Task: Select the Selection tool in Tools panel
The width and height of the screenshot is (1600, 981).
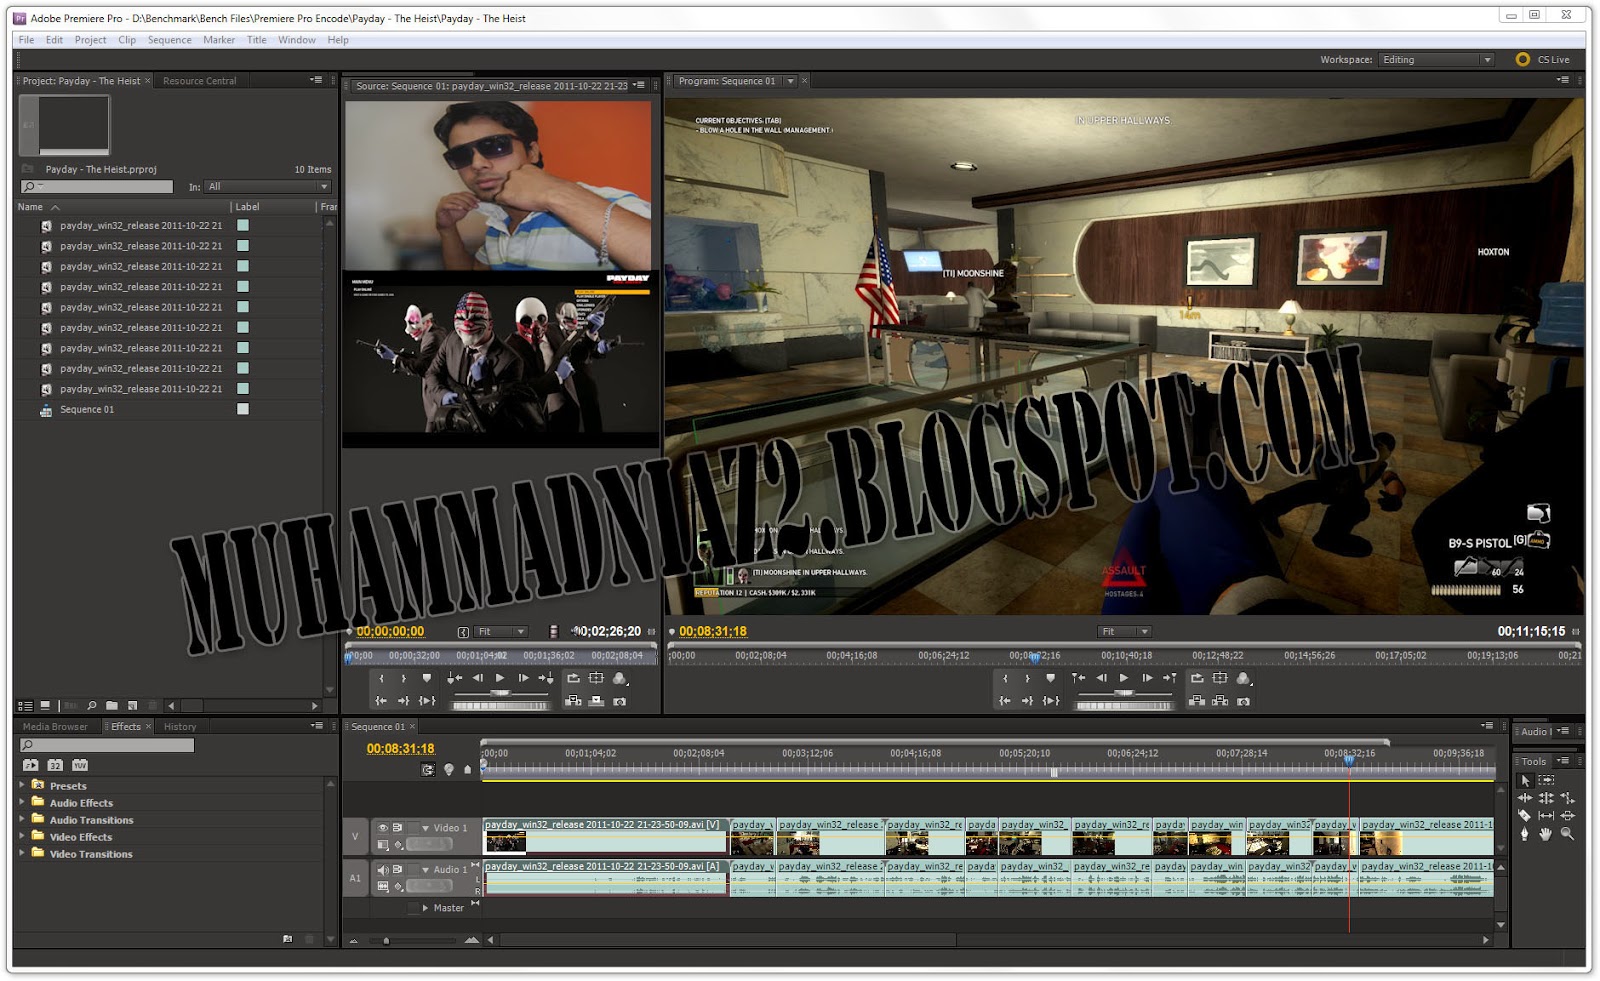Action: 1525,780
